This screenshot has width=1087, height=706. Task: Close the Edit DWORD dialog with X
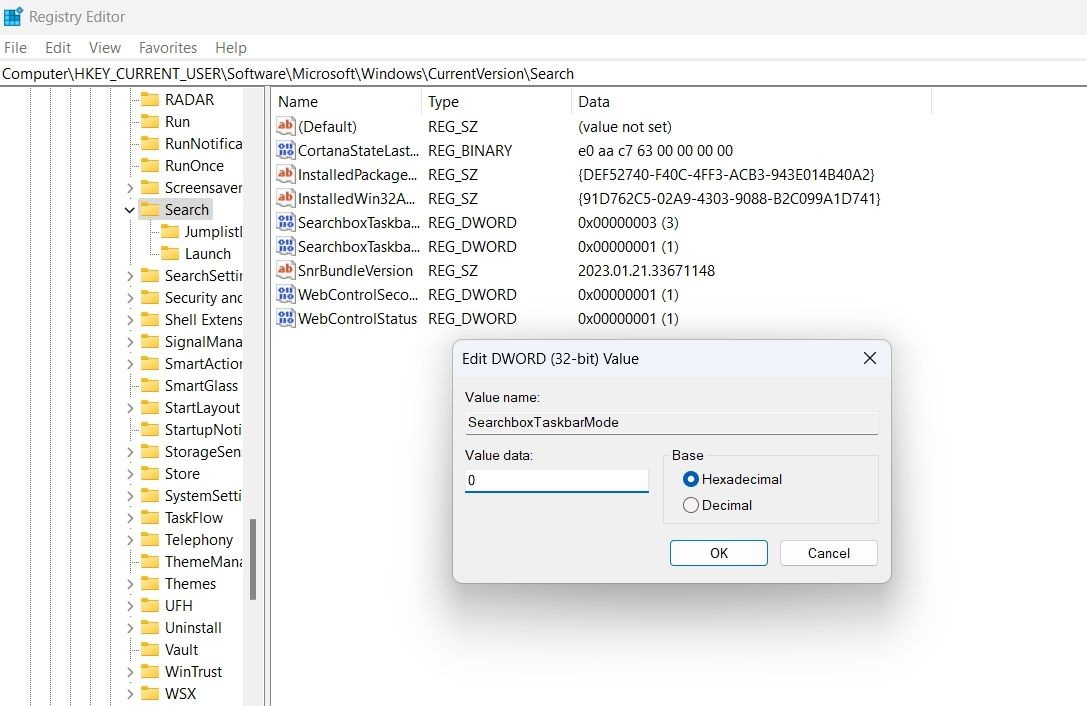[869, 358]
